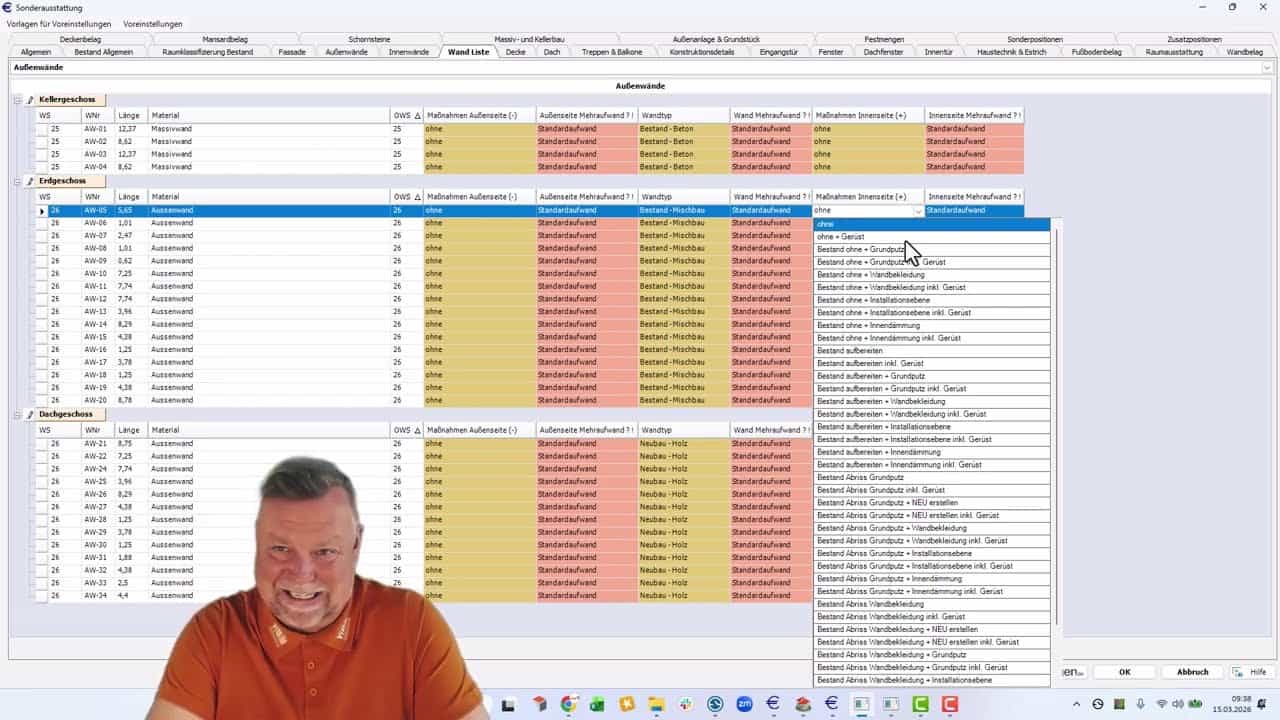Viewport: 1280px width, 720px height.
Task: Open Chrome from the taskbar
Action: coord(568,704)
